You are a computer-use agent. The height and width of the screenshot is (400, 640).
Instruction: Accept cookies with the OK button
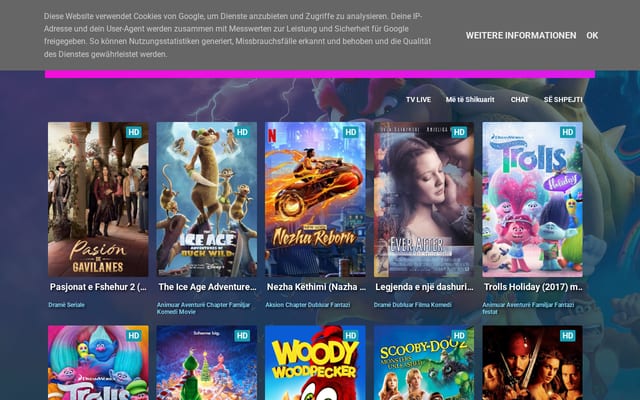click(592, 36)
